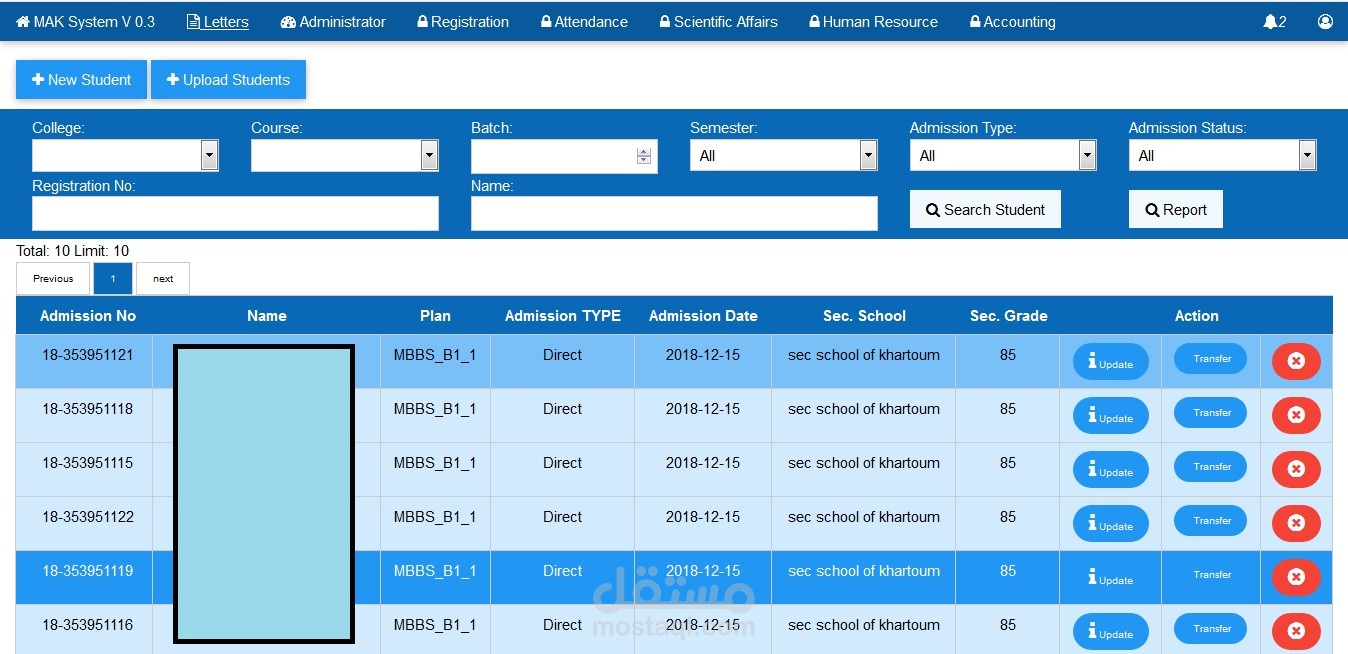Open the Administrator menu
Viewport: 1348px width, 654px height.
(x=333, y=21)
